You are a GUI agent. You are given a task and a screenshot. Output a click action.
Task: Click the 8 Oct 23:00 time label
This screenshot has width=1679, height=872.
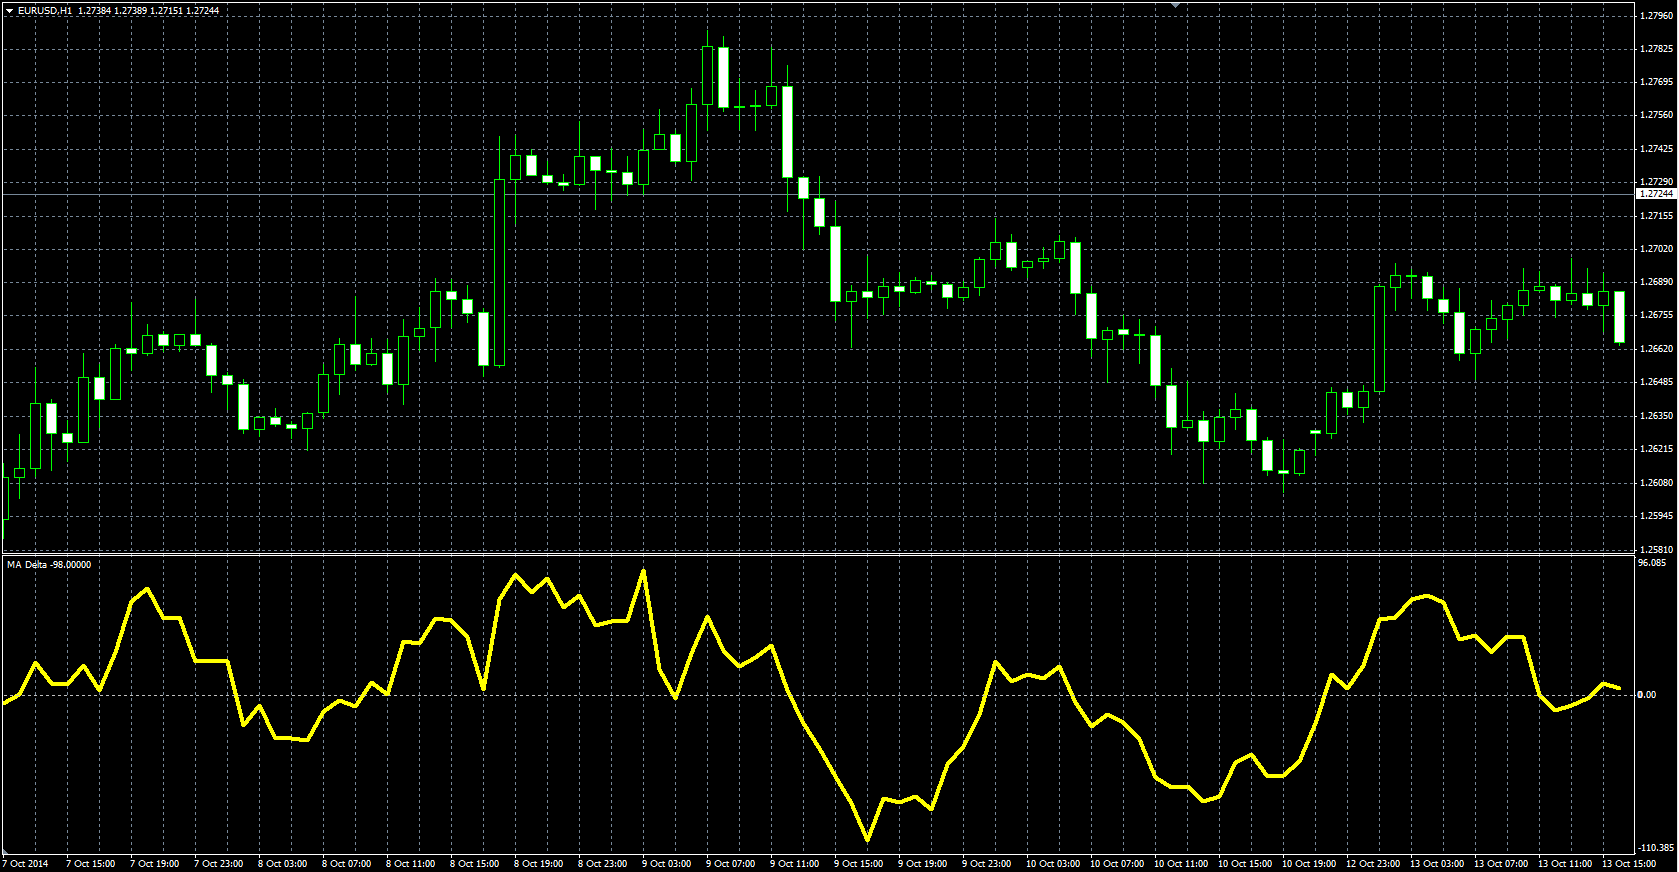click(603, 863)
